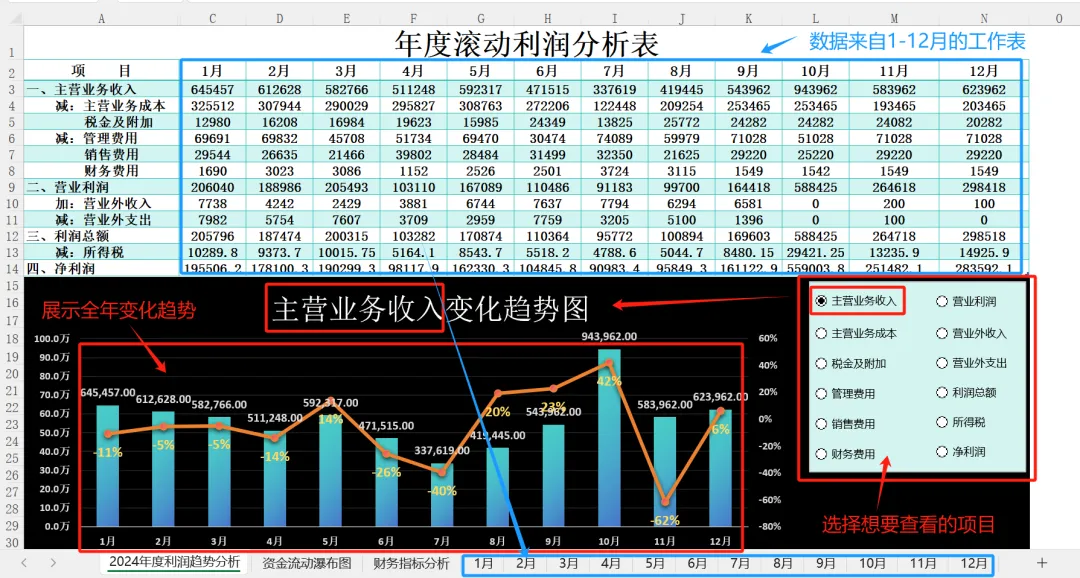The image size is (1080, 578).
Task: Go to the 6月 worksheet tab
Action: [x=697, y=564]
